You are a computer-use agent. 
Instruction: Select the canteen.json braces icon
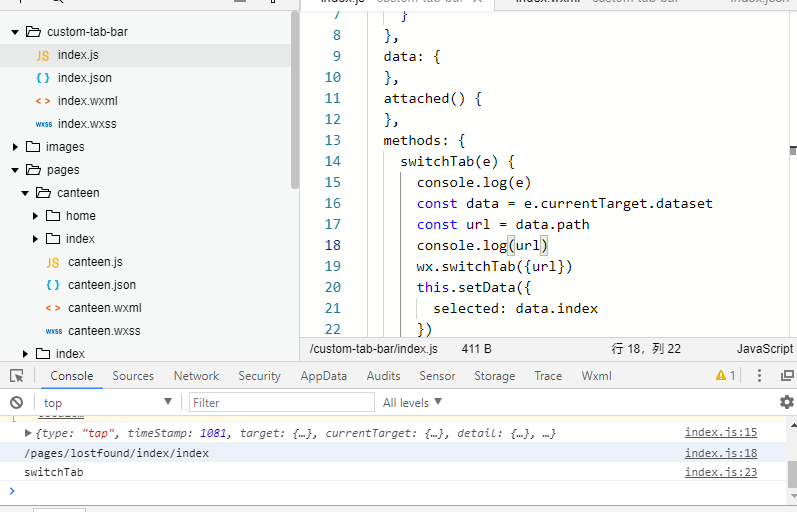coord(53,285)
